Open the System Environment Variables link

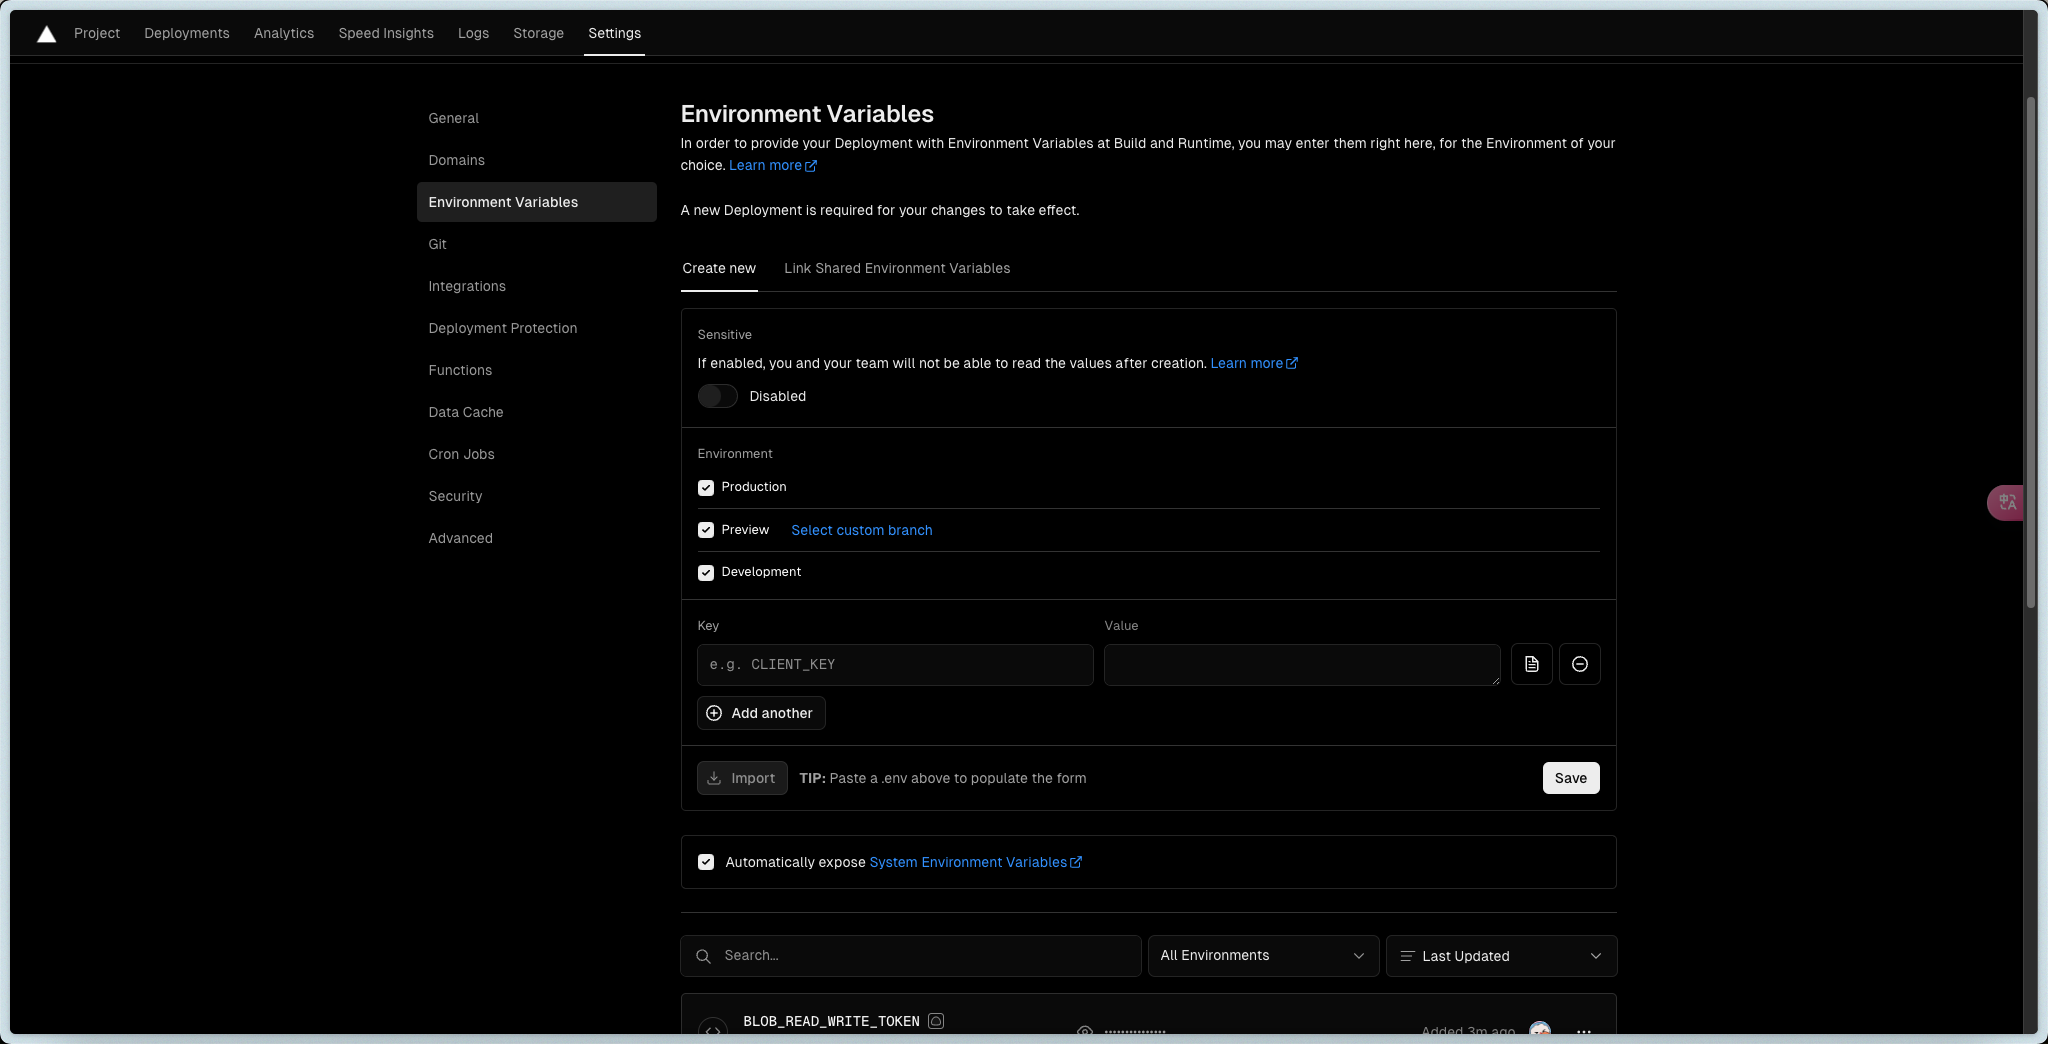(x=975, y=862)
